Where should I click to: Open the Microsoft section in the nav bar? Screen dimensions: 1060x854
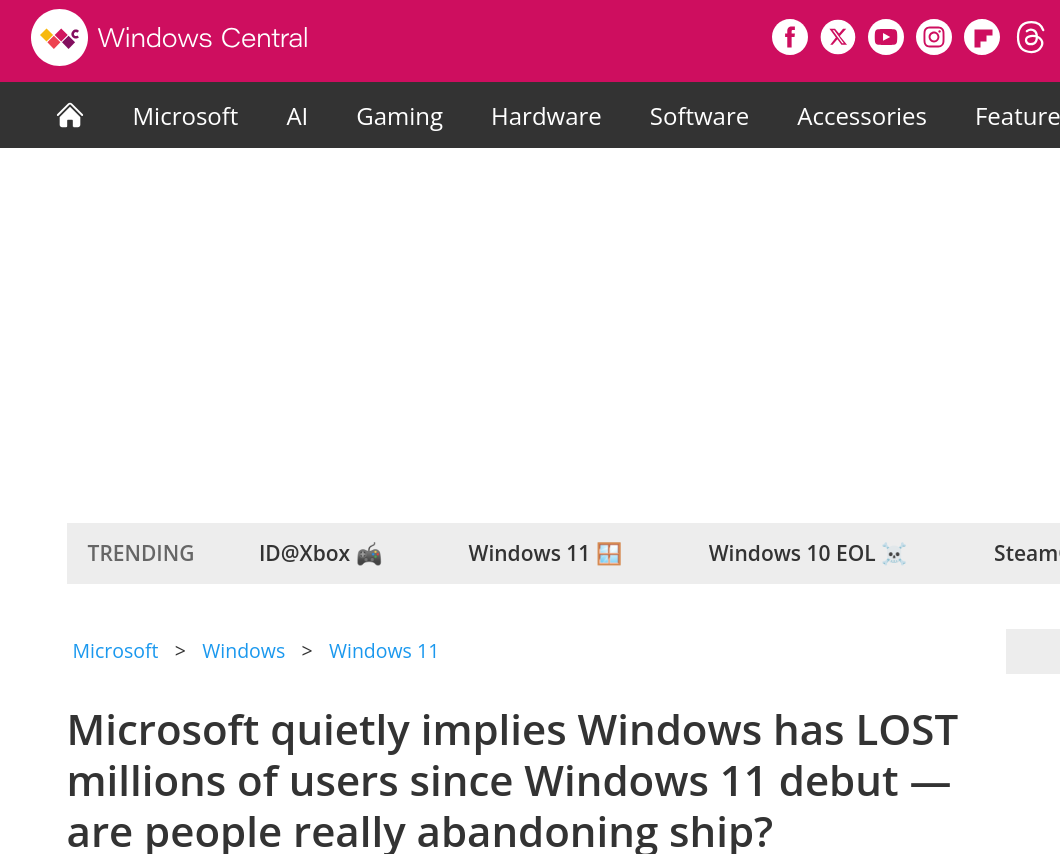(x=185, y=116)
